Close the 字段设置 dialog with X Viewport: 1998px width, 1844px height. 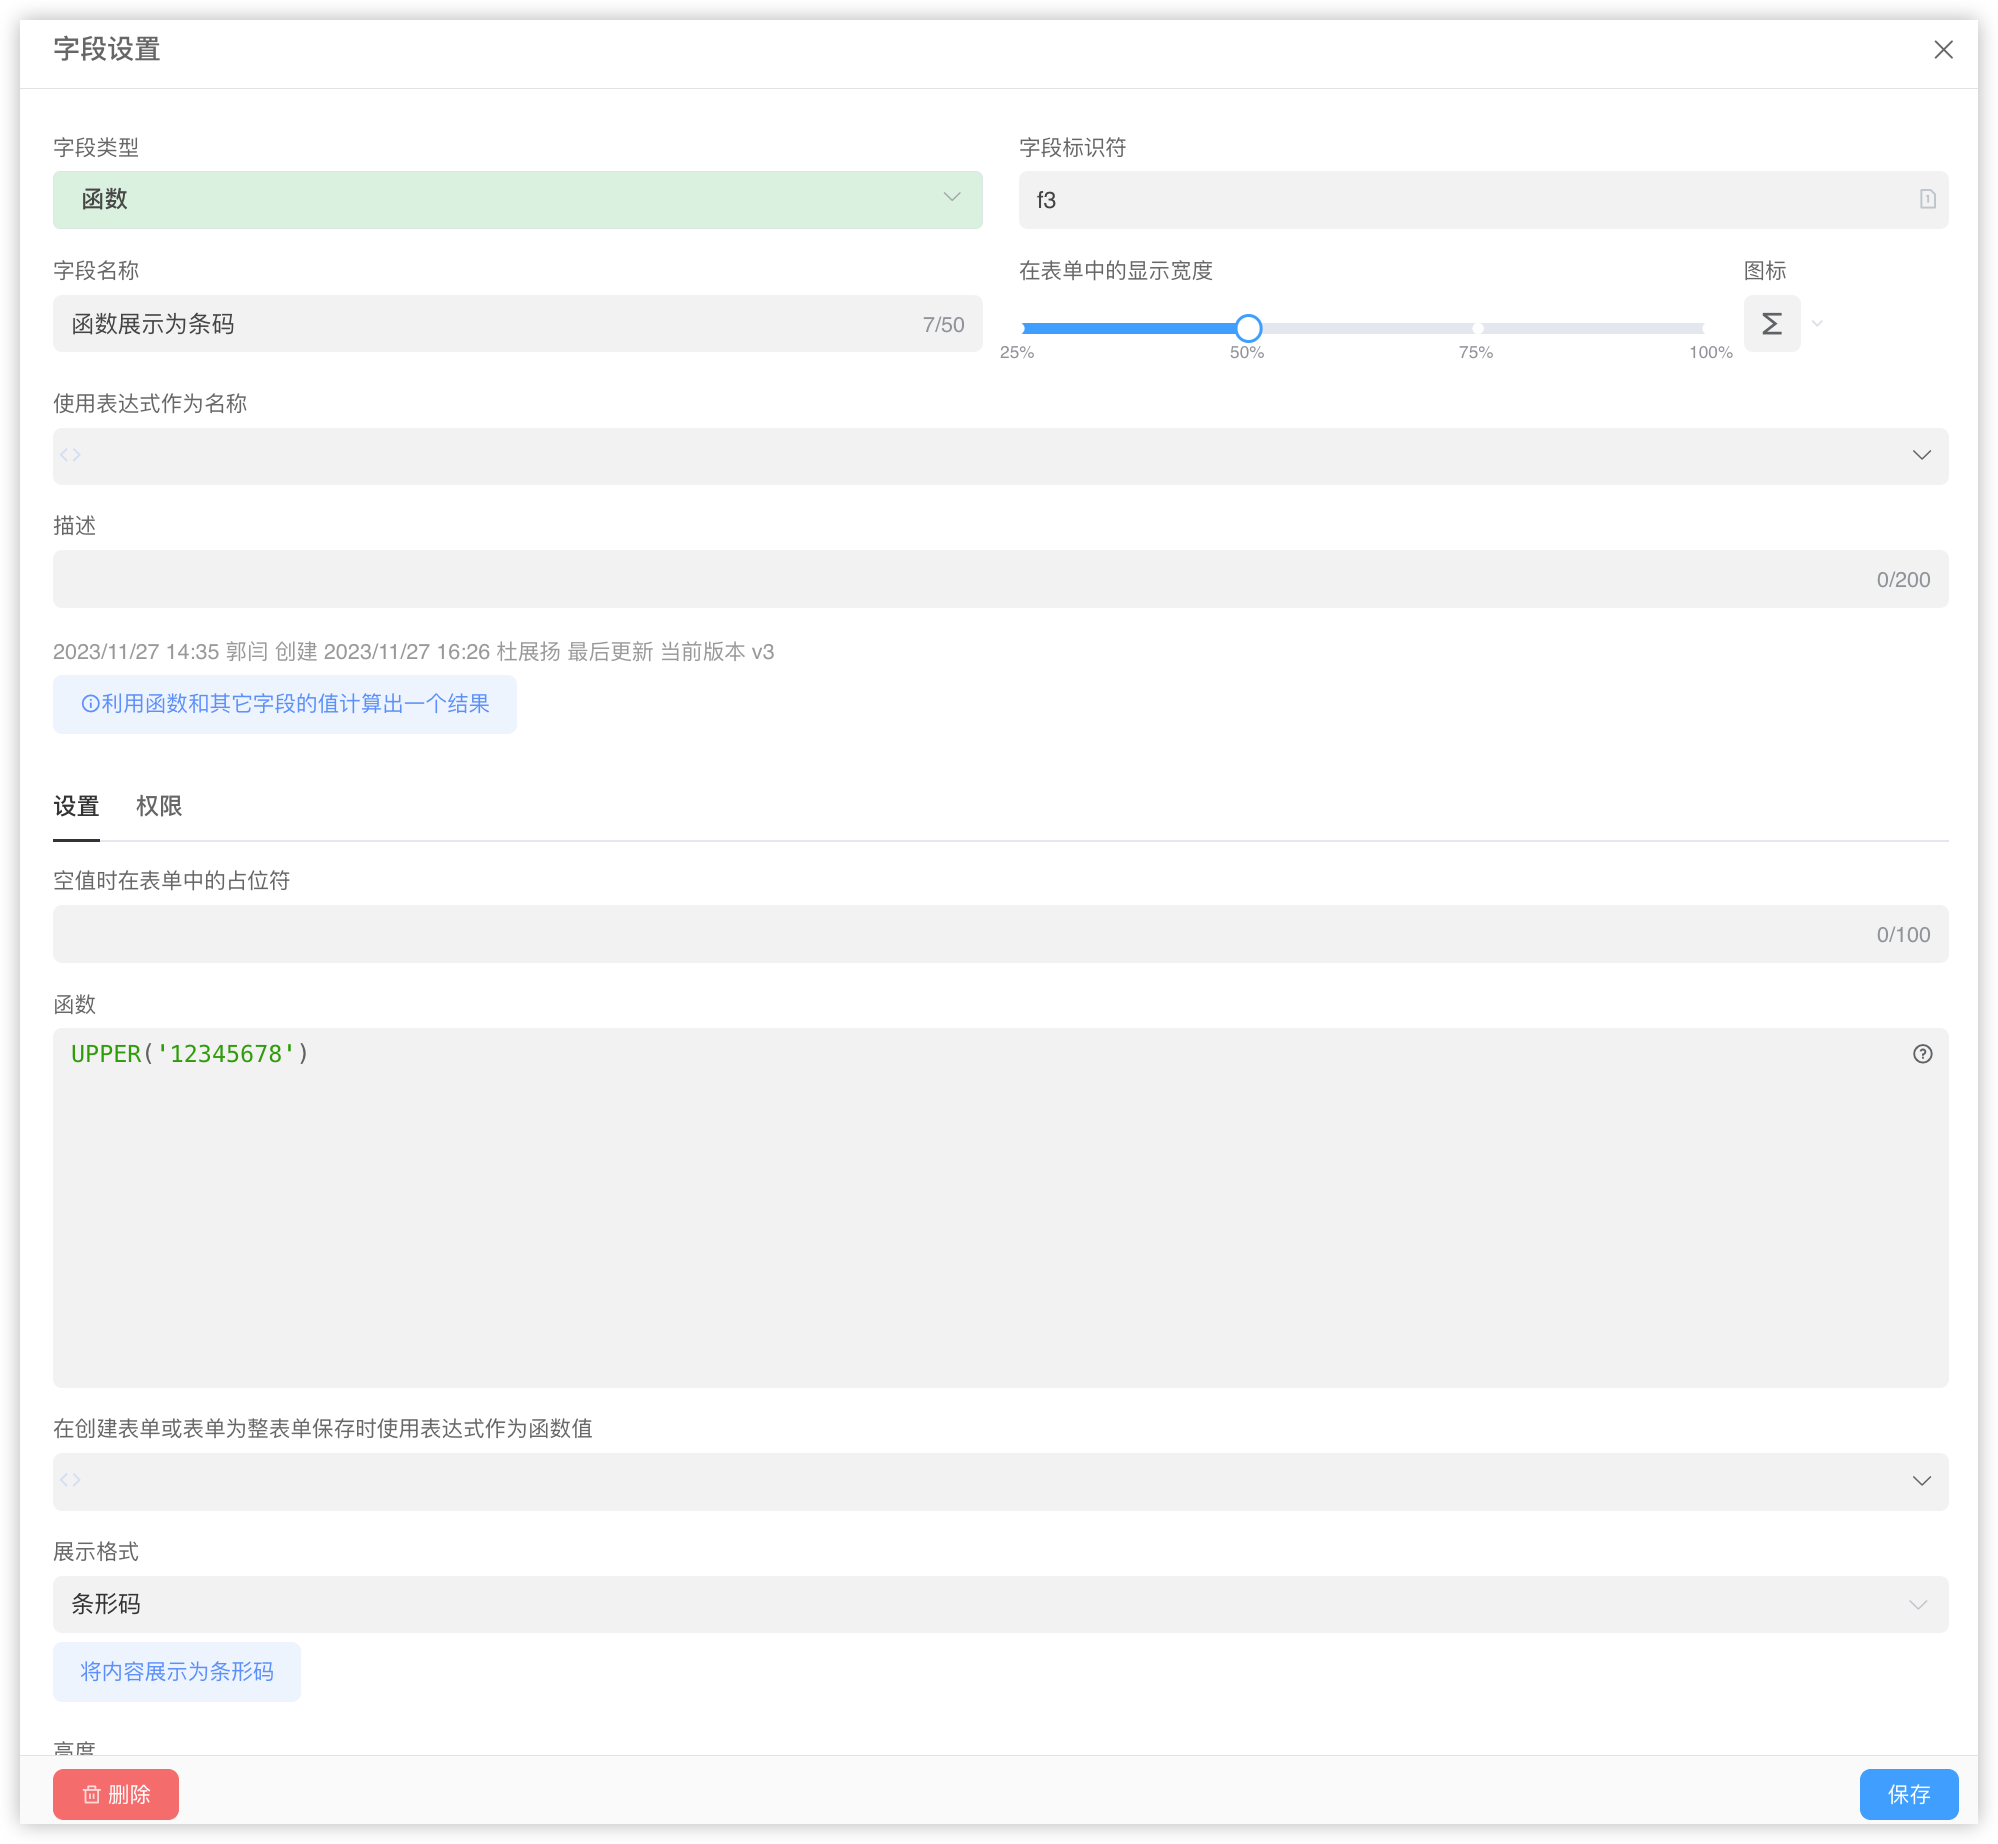click(x=1943, y=50)
